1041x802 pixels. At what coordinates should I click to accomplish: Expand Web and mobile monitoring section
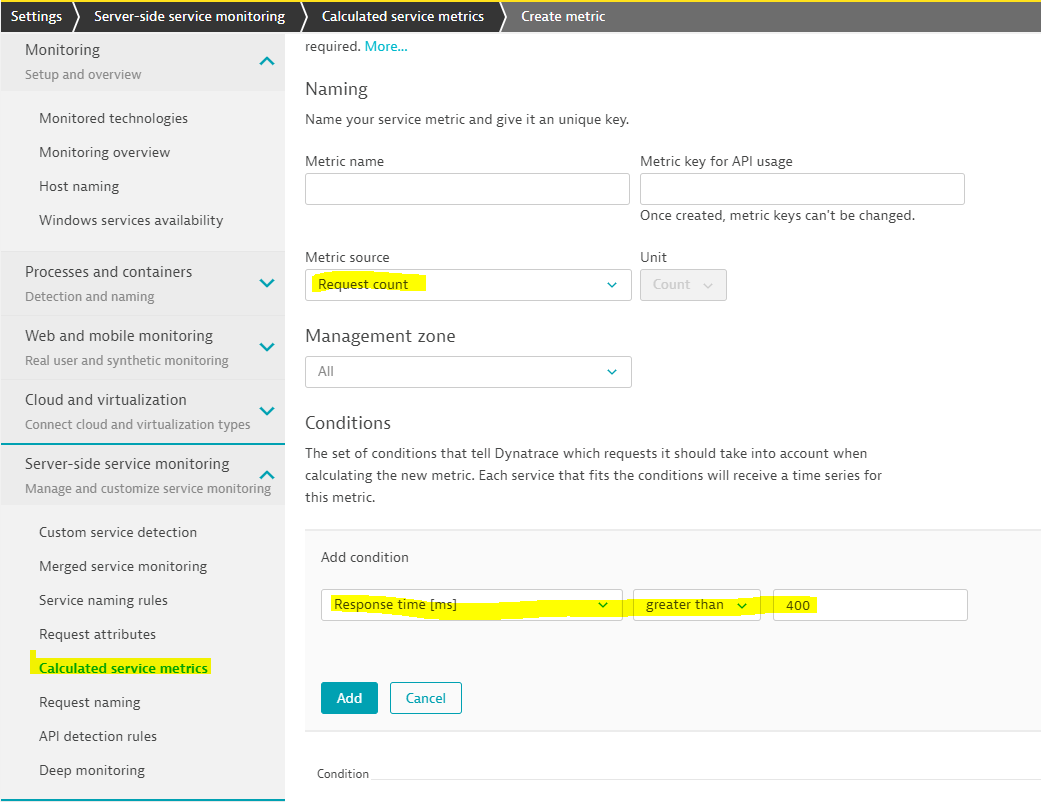click(x=266, y=347)
